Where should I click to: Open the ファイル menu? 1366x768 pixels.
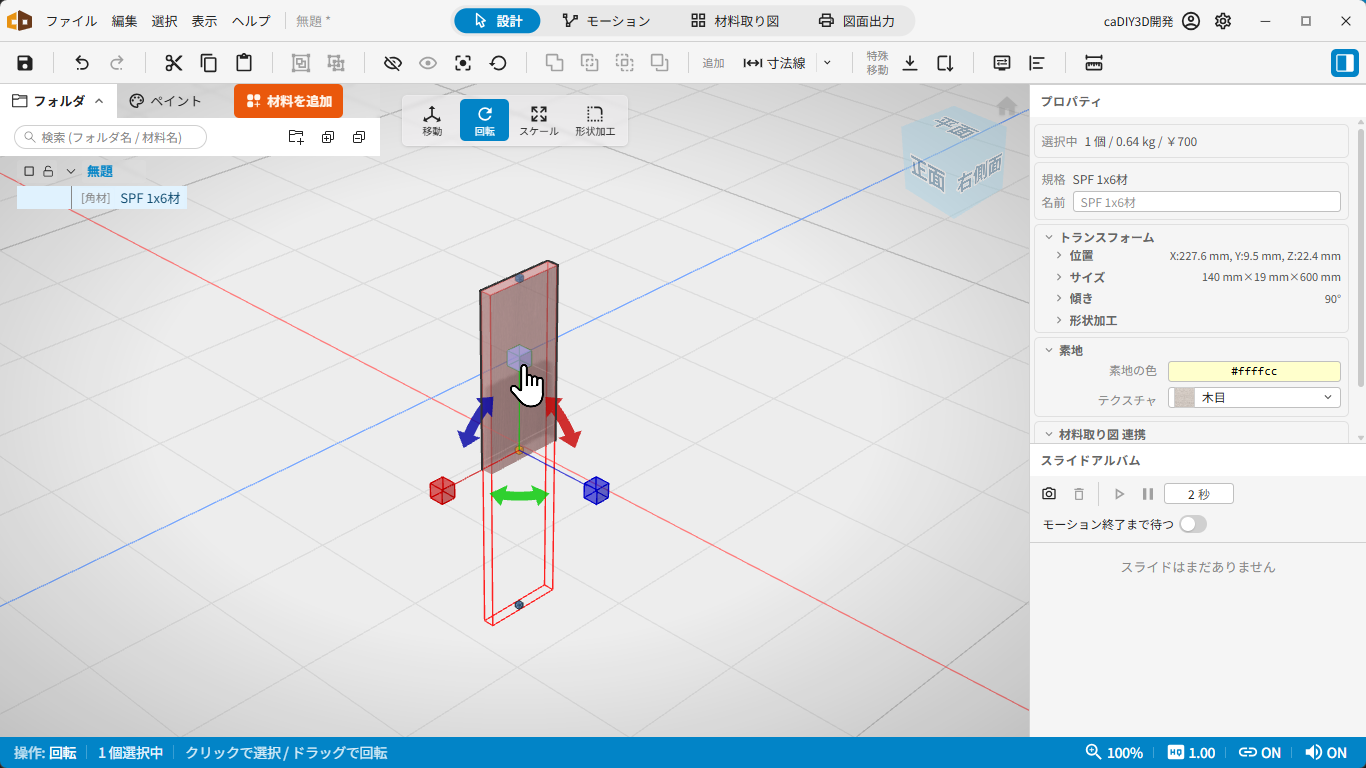point(72,21)
